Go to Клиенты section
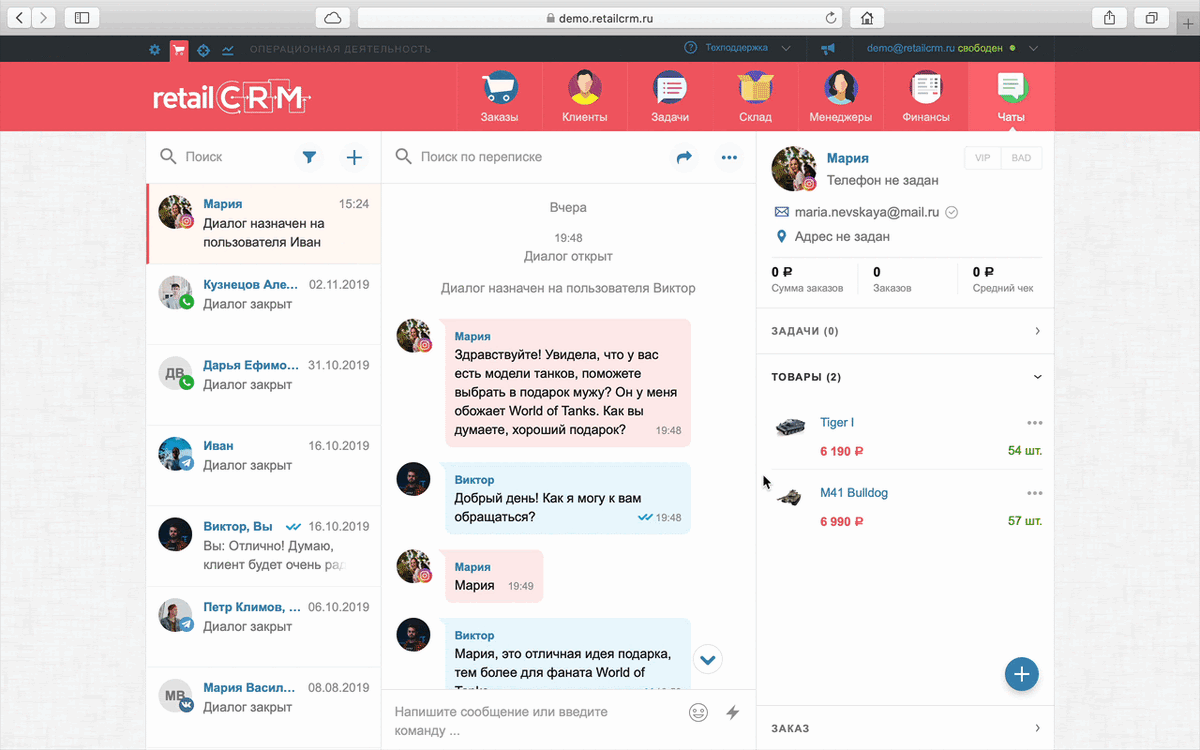1200x750 pixels. [x=584, y=97]
